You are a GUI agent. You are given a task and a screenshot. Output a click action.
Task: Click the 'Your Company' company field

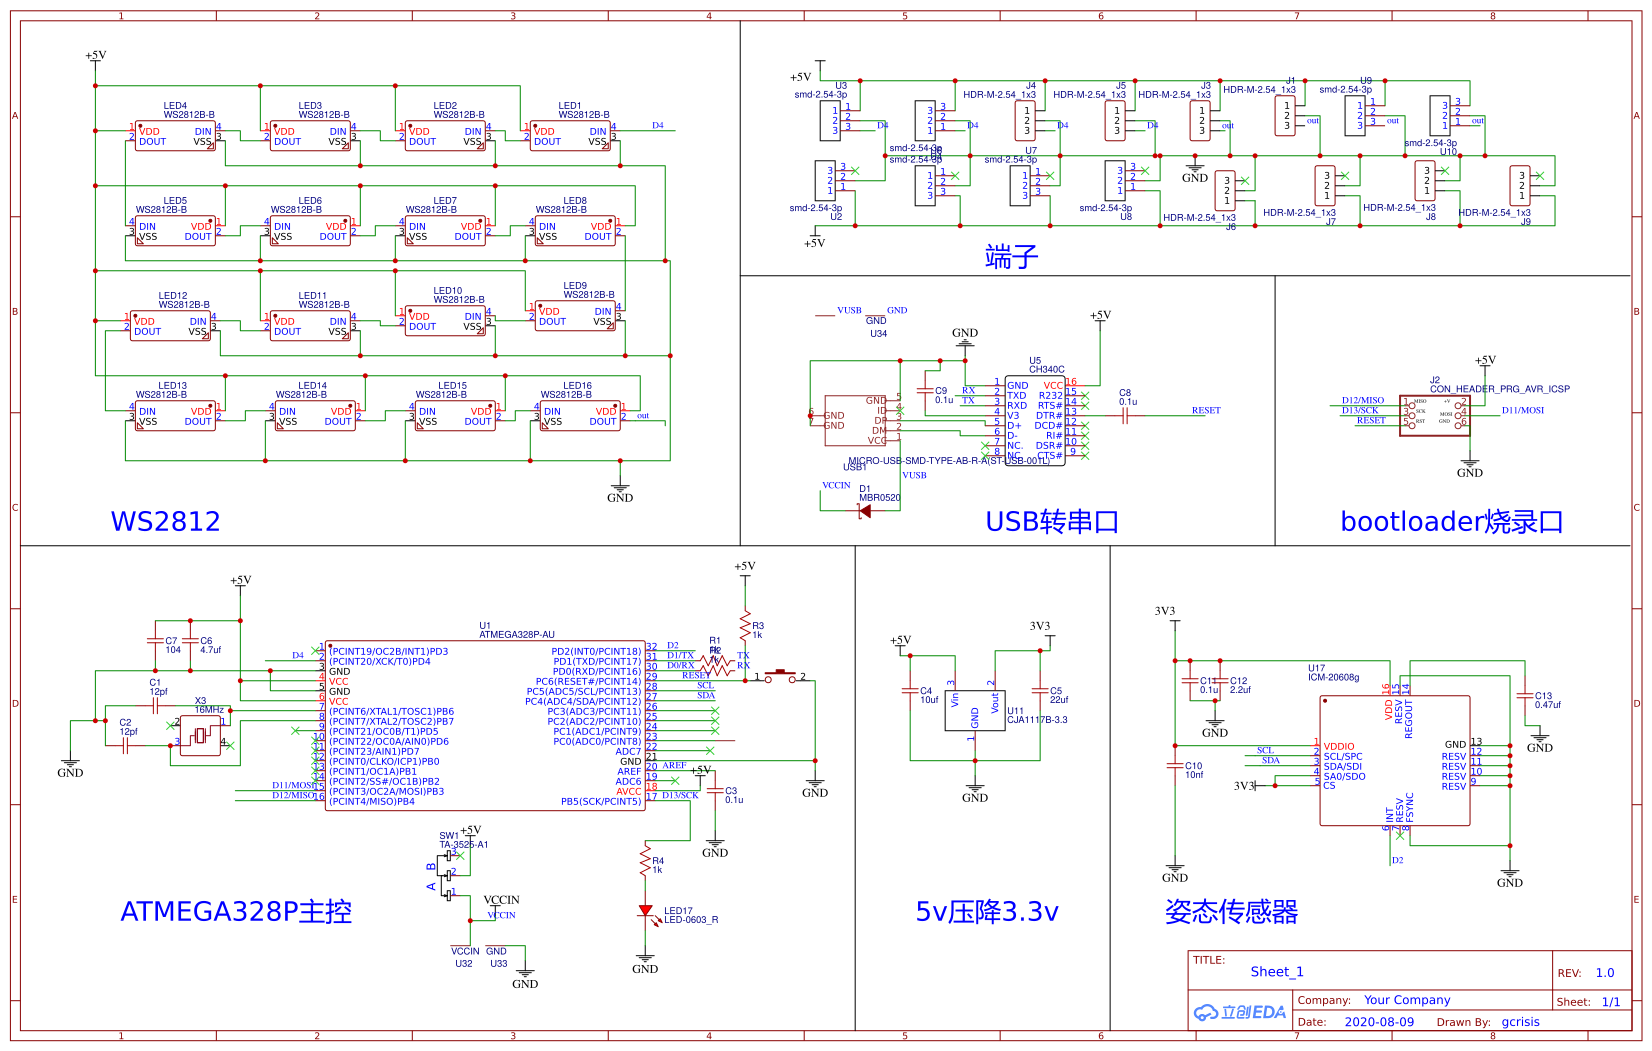click(1407, 1000)
